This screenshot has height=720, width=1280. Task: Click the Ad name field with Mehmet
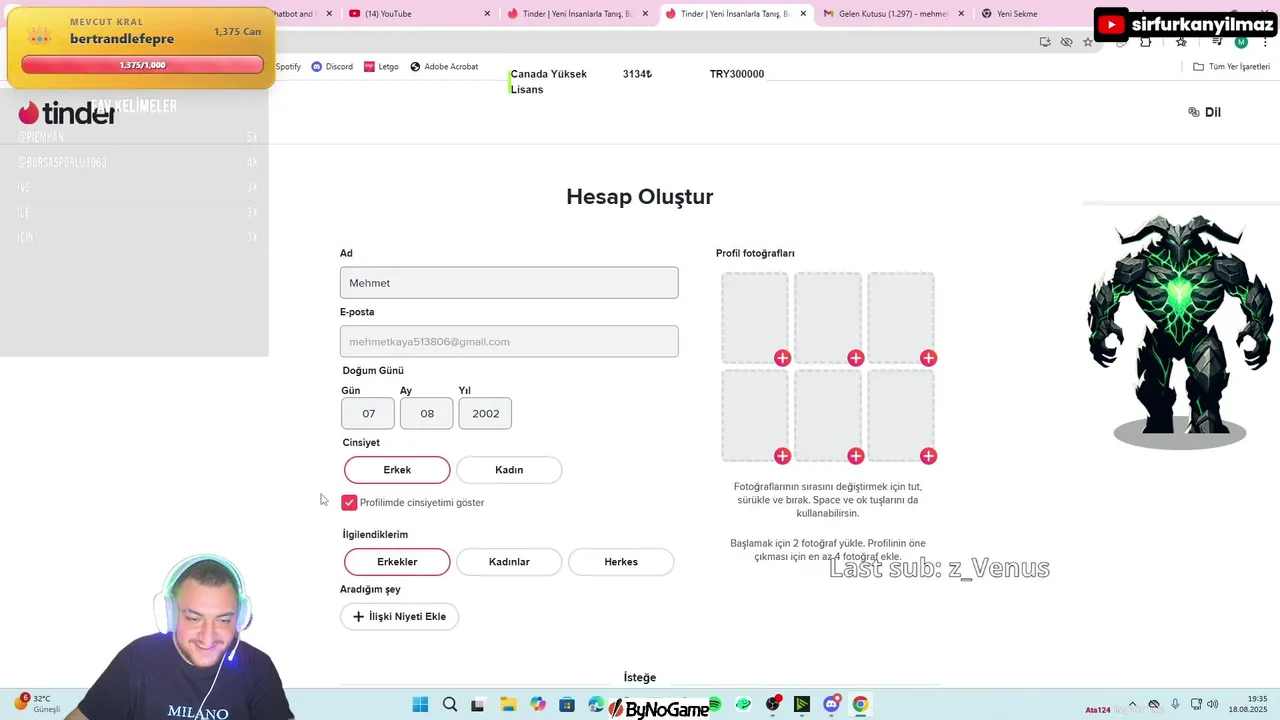tap(509, 283)
